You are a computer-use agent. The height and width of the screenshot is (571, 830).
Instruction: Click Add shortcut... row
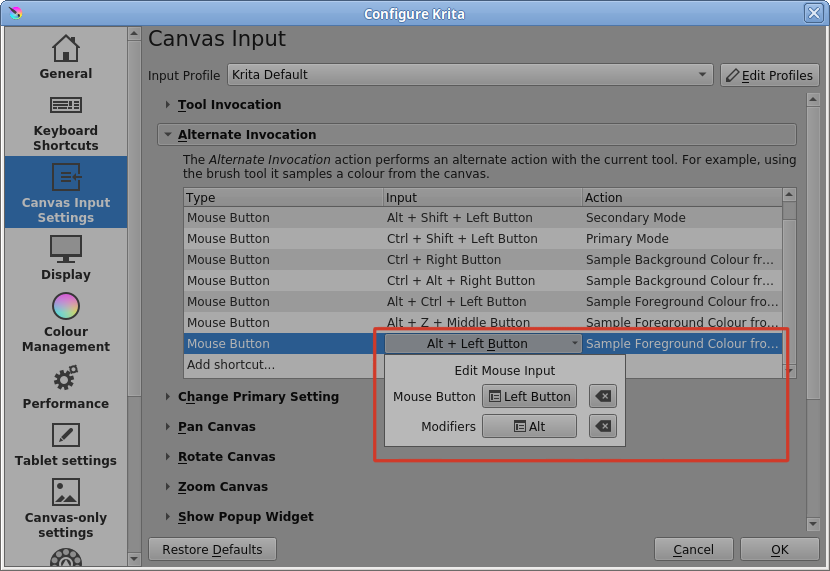click(x=231, y=365)
